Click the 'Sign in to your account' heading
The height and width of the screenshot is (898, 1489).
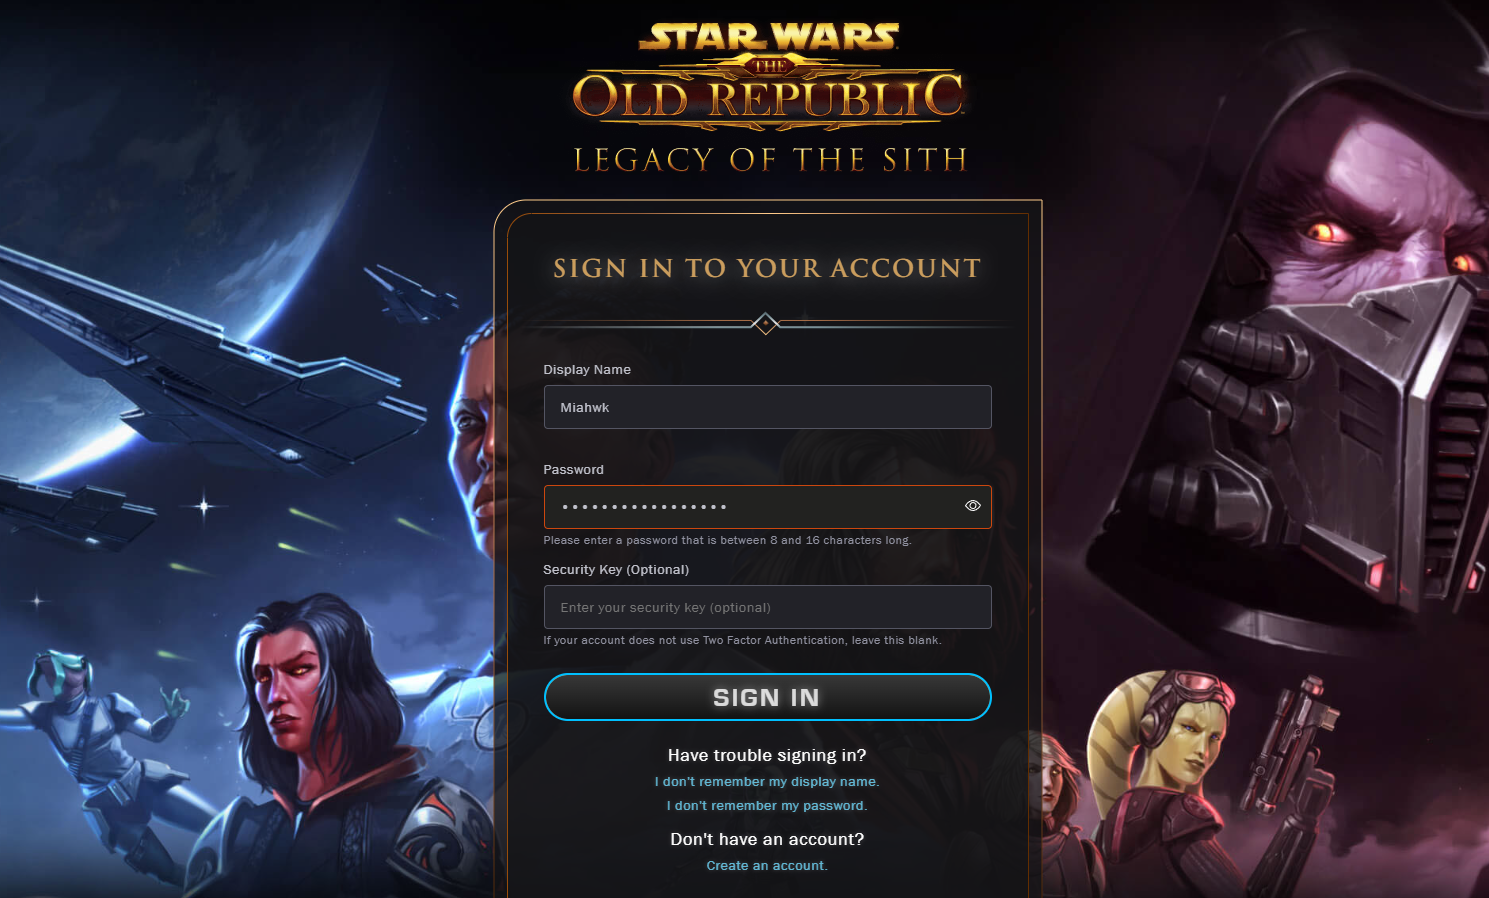767,268
